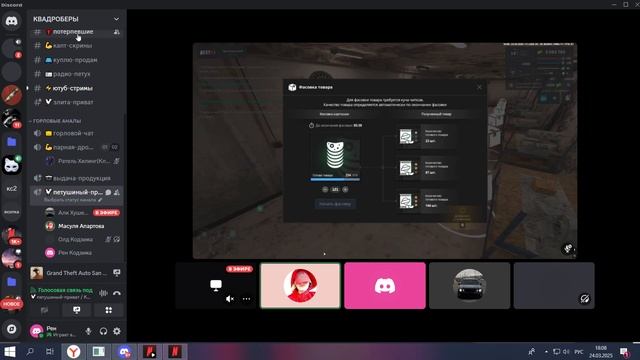Open chat icon of петушиный-пр voice channel
The height and width of the screenshot is (360, 640).
tap(109, 192)
